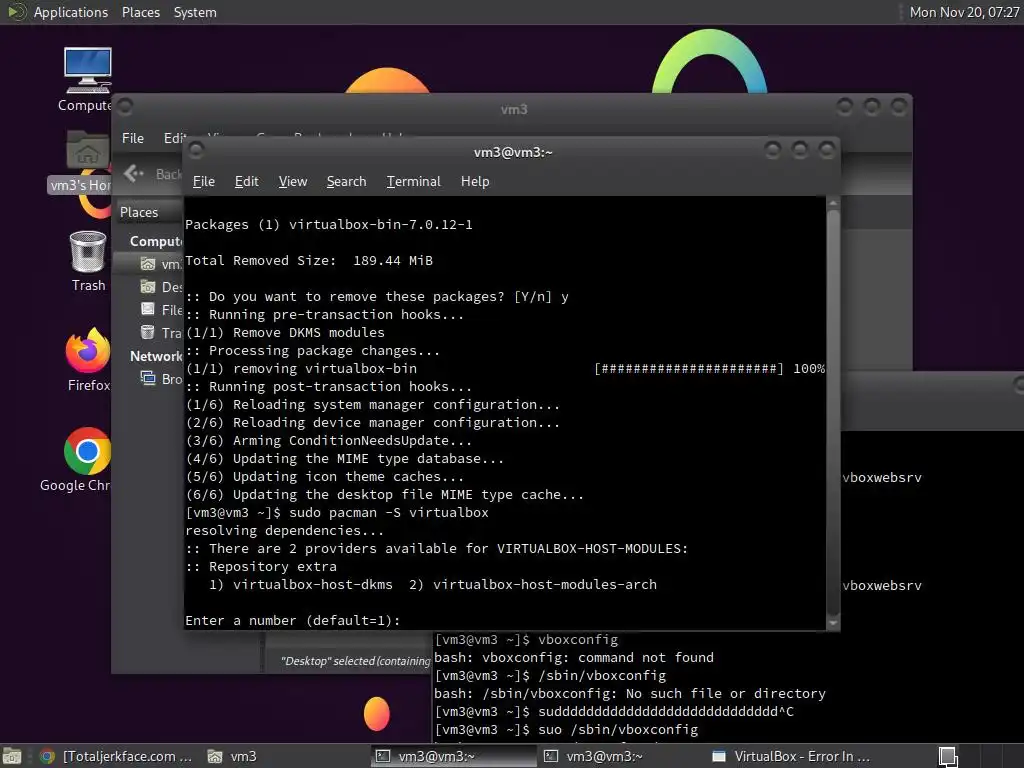Open the terminal Search menu

tap(346, 181)
